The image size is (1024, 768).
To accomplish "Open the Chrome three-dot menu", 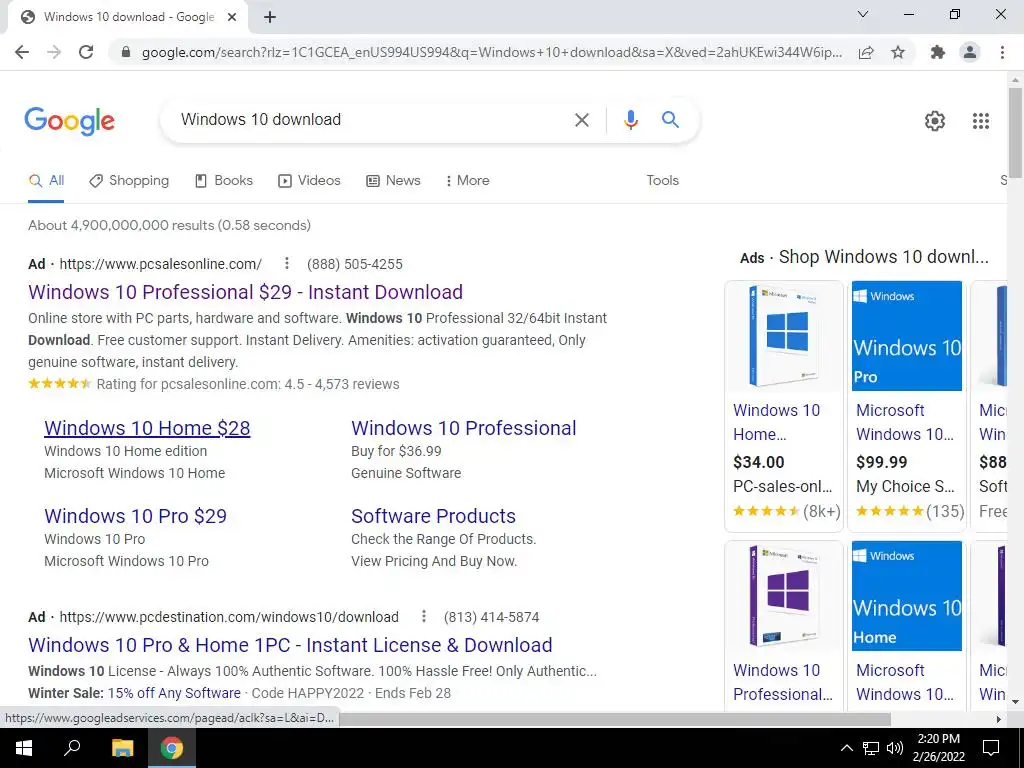I will coord(1002,52).
